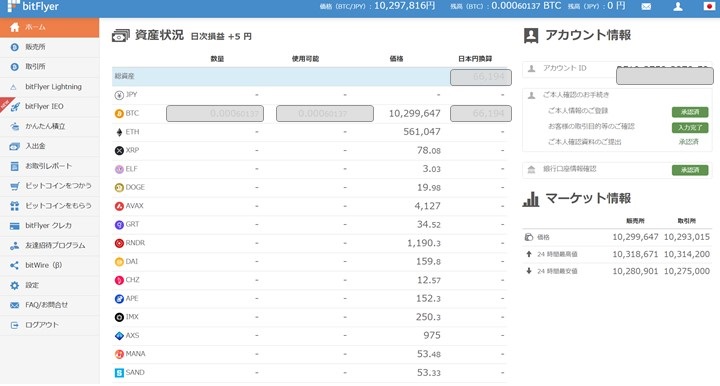
Task: Click the bitFlyer クレカ card icon
Action: click(15, 225)
